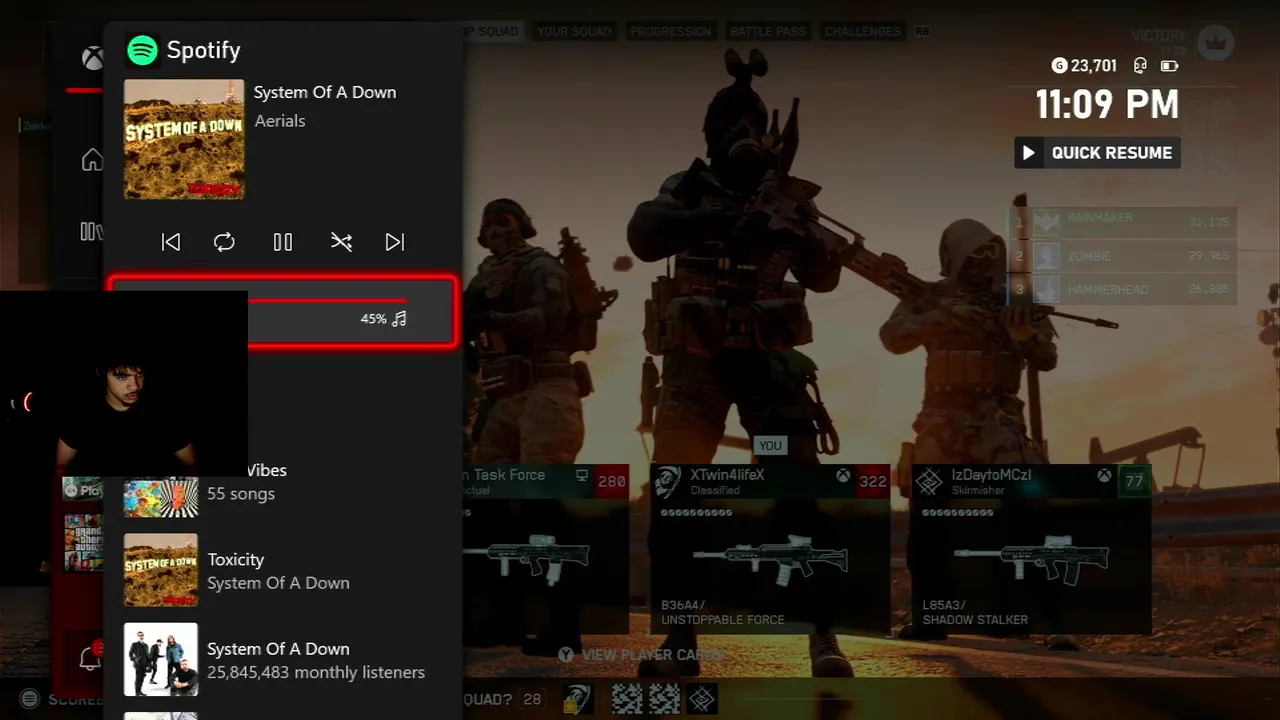1280x720 pixels.
Task: Open the notifications bell icon
Action: point(90,659)
